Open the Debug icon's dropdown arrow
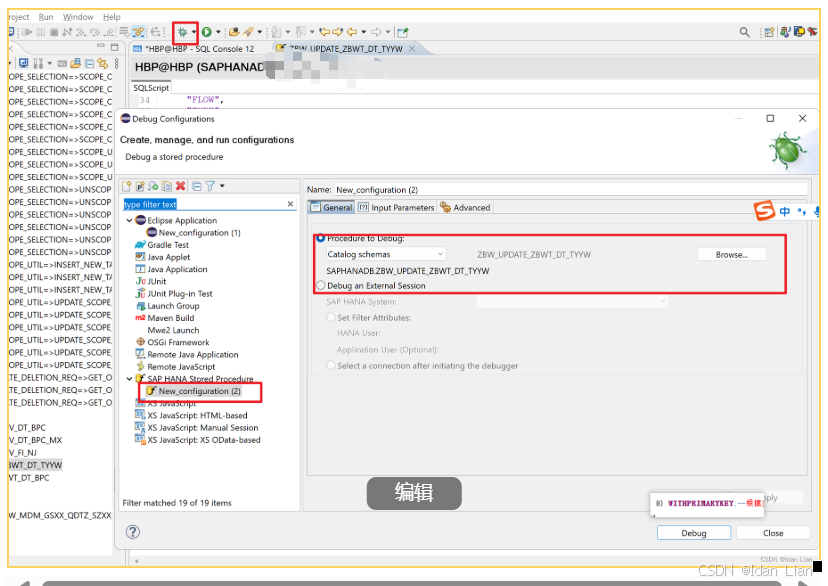This screenshot has width=828, height=586. coord(194,32)
